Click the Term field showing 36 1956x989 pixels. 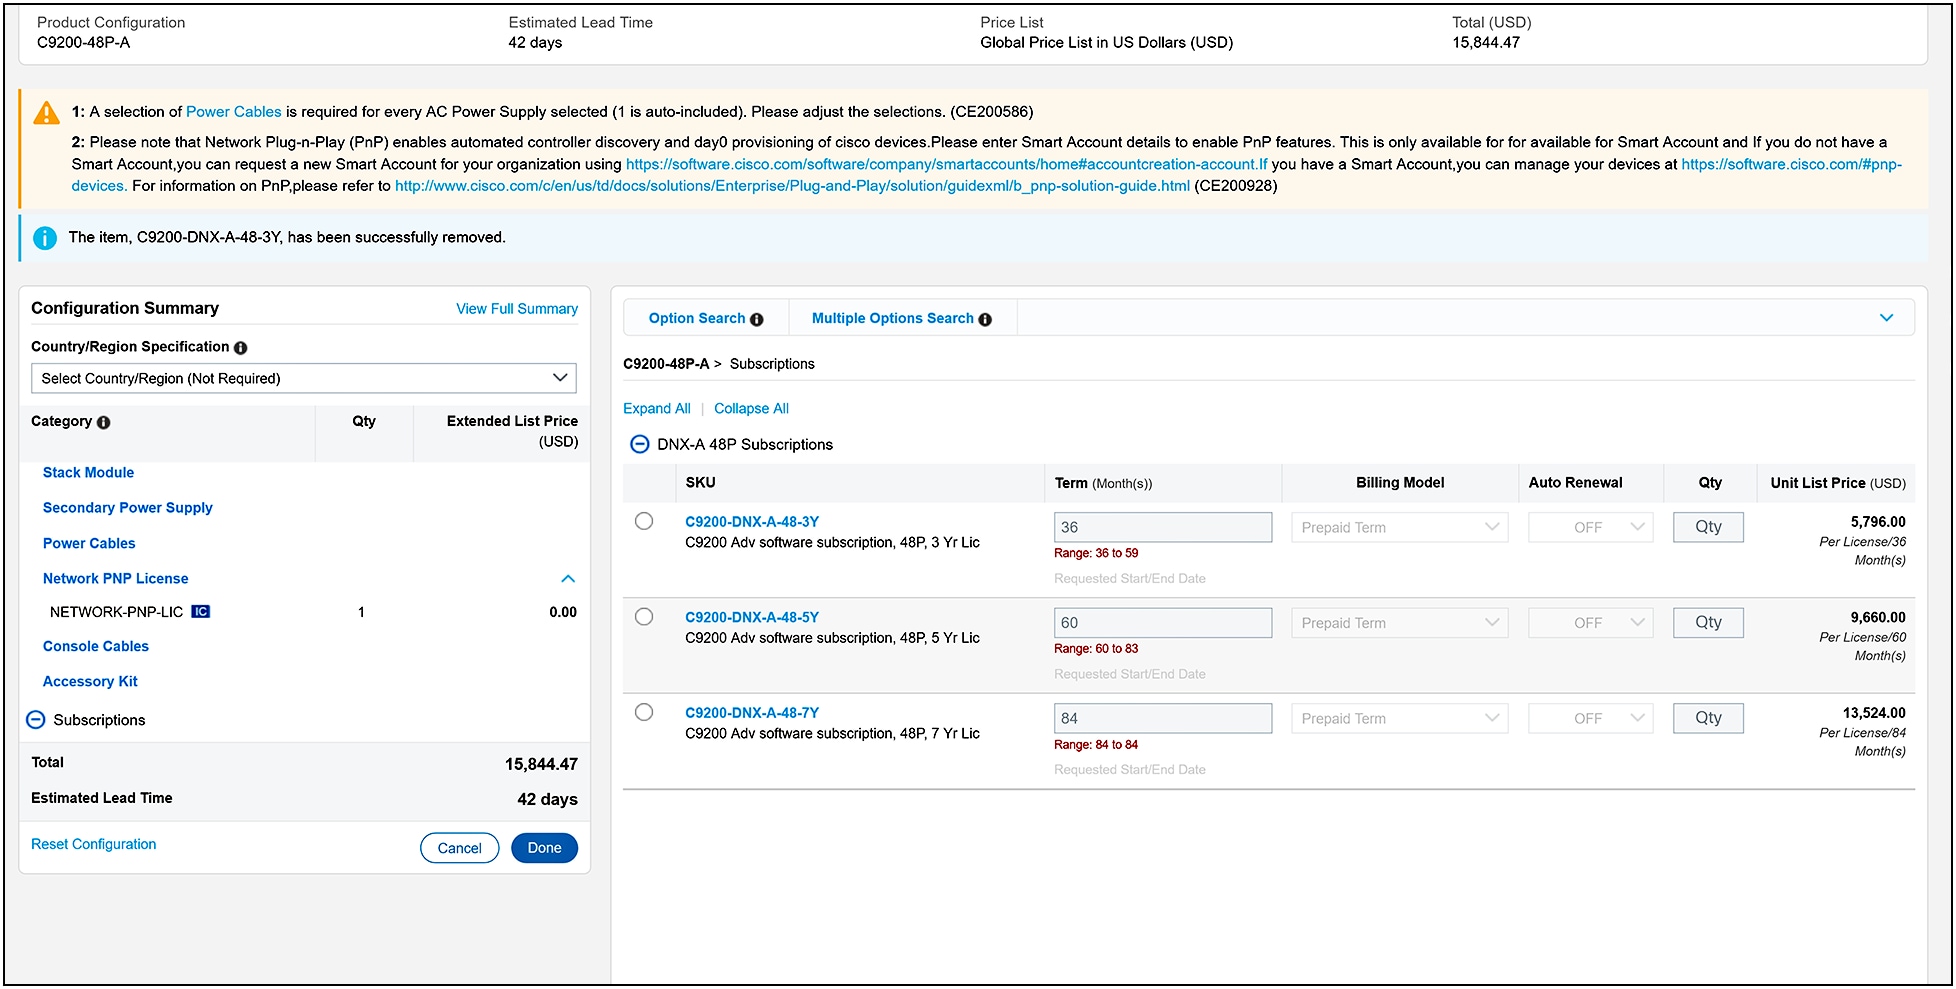pos(1163,527)
